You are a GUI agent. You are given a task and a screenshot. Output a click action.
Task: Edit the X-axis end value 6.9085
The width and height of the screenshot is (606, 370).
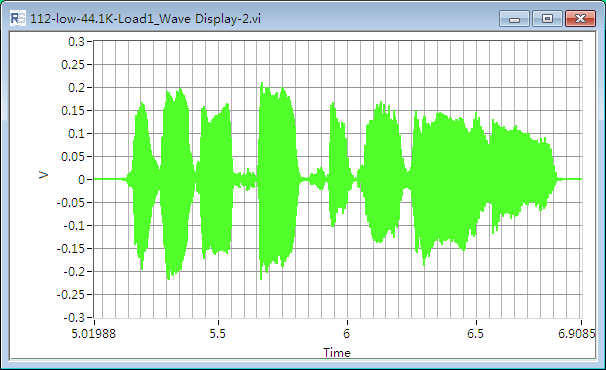pyautogui.click(x=577, y=334)
